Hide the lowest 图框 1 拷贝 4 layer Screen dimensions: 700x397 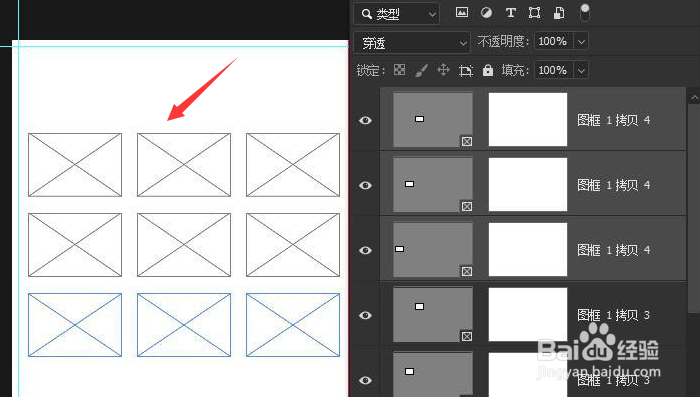click(365, 250)
